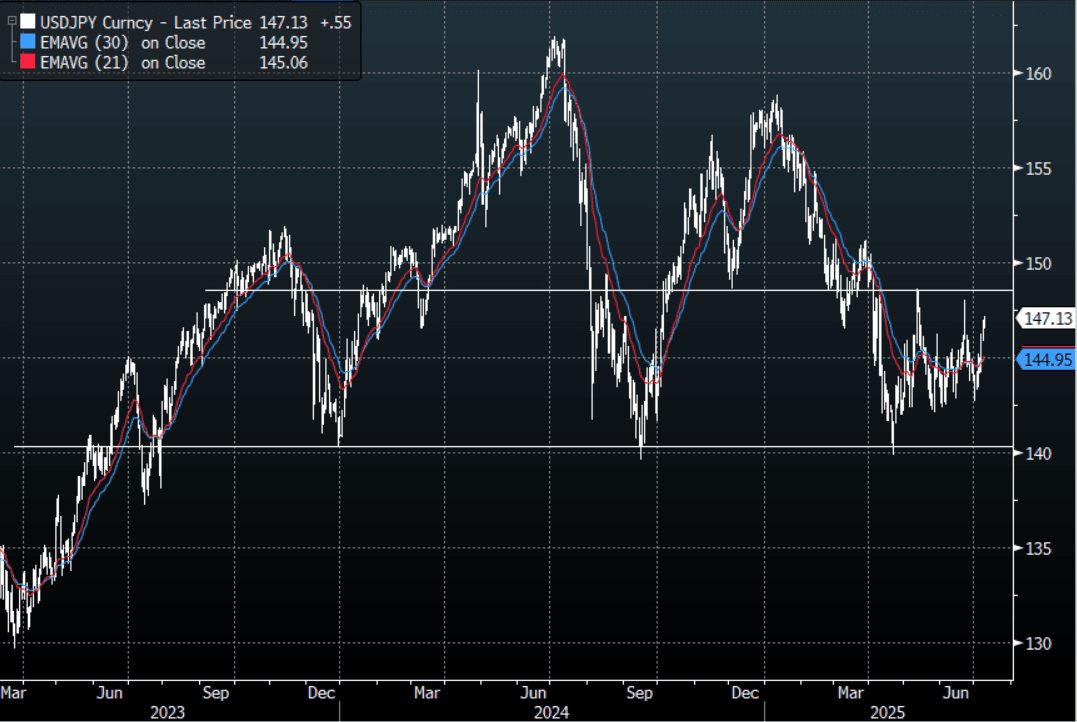This screenshot has width=1077, height=722.
Task: Click the Jun label in the 2025 section
Action: click(x=955, y=692)
